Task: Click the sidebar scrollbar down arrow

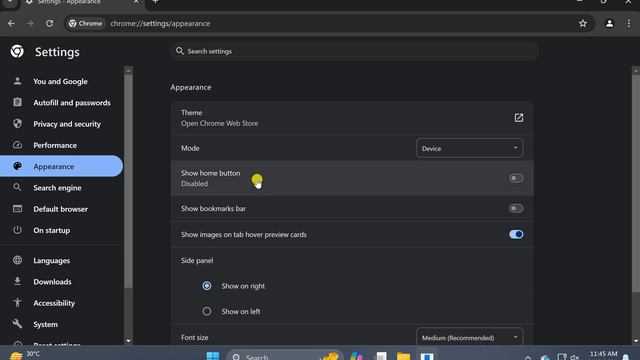Action: 128,341
